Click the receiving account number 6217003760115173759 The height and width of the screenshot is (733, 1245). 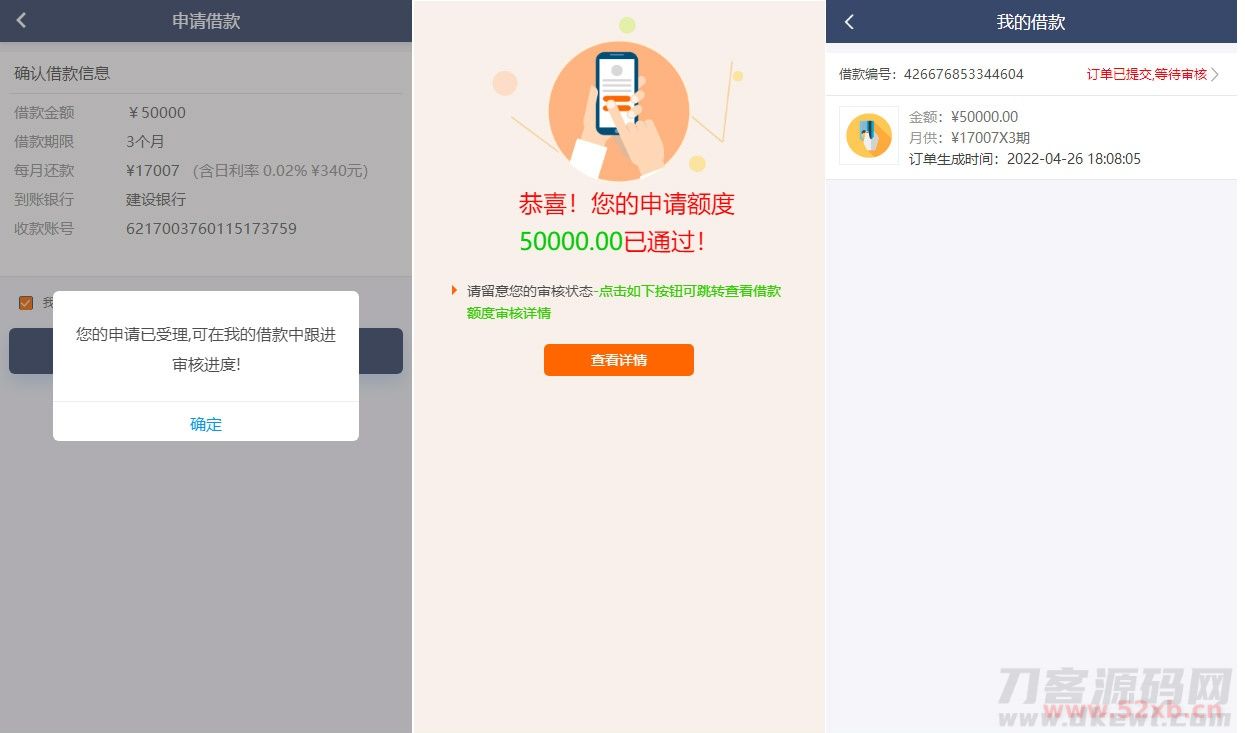(211, 228)
